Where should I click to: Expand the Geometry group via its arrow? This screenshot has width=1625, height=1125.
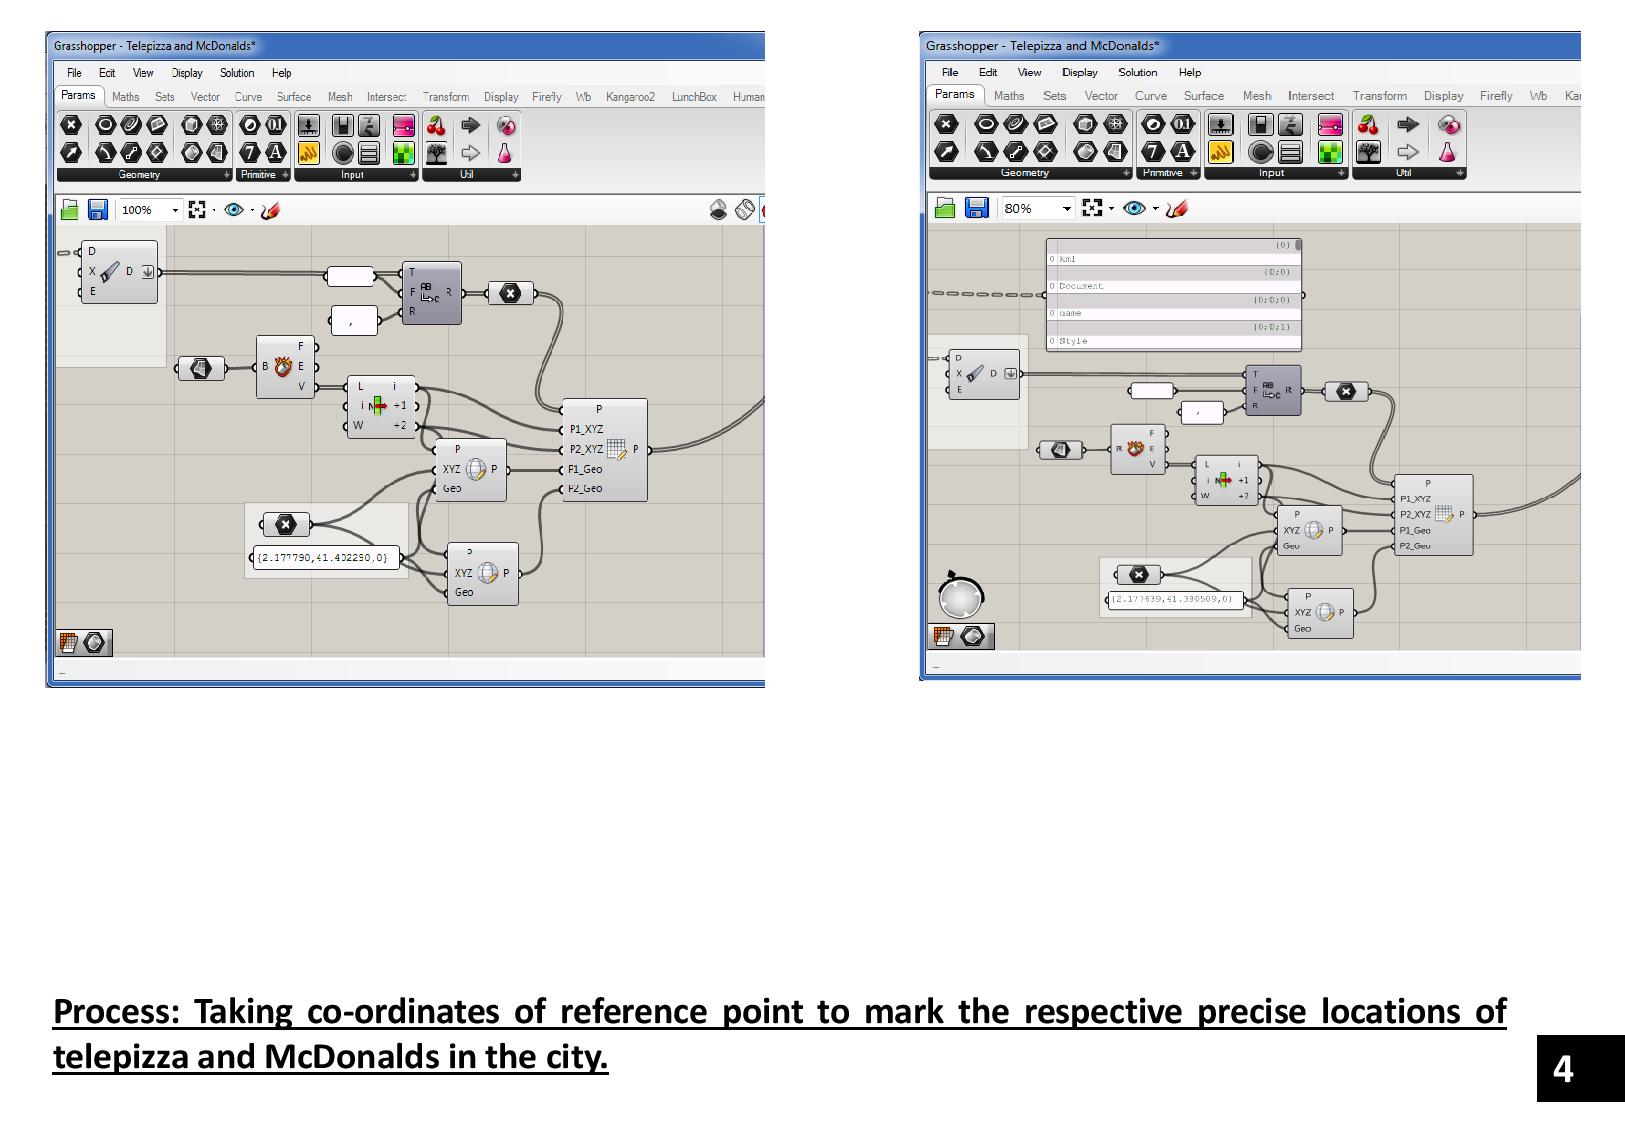[x=226, y=174]
